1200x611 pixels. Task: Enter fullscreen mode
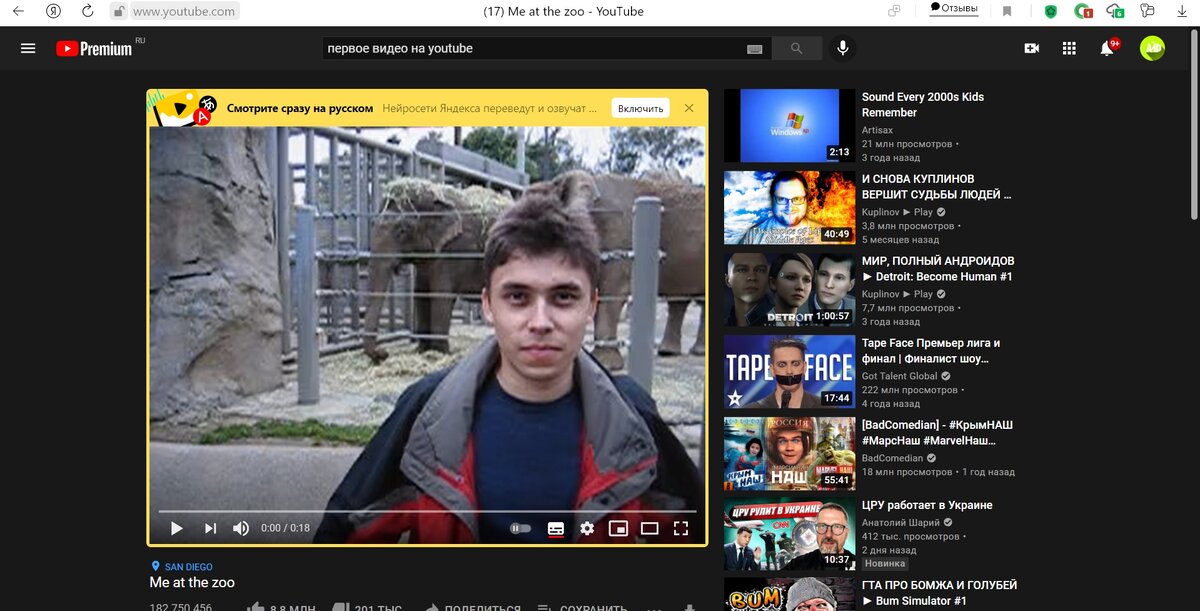pos(681,528)
